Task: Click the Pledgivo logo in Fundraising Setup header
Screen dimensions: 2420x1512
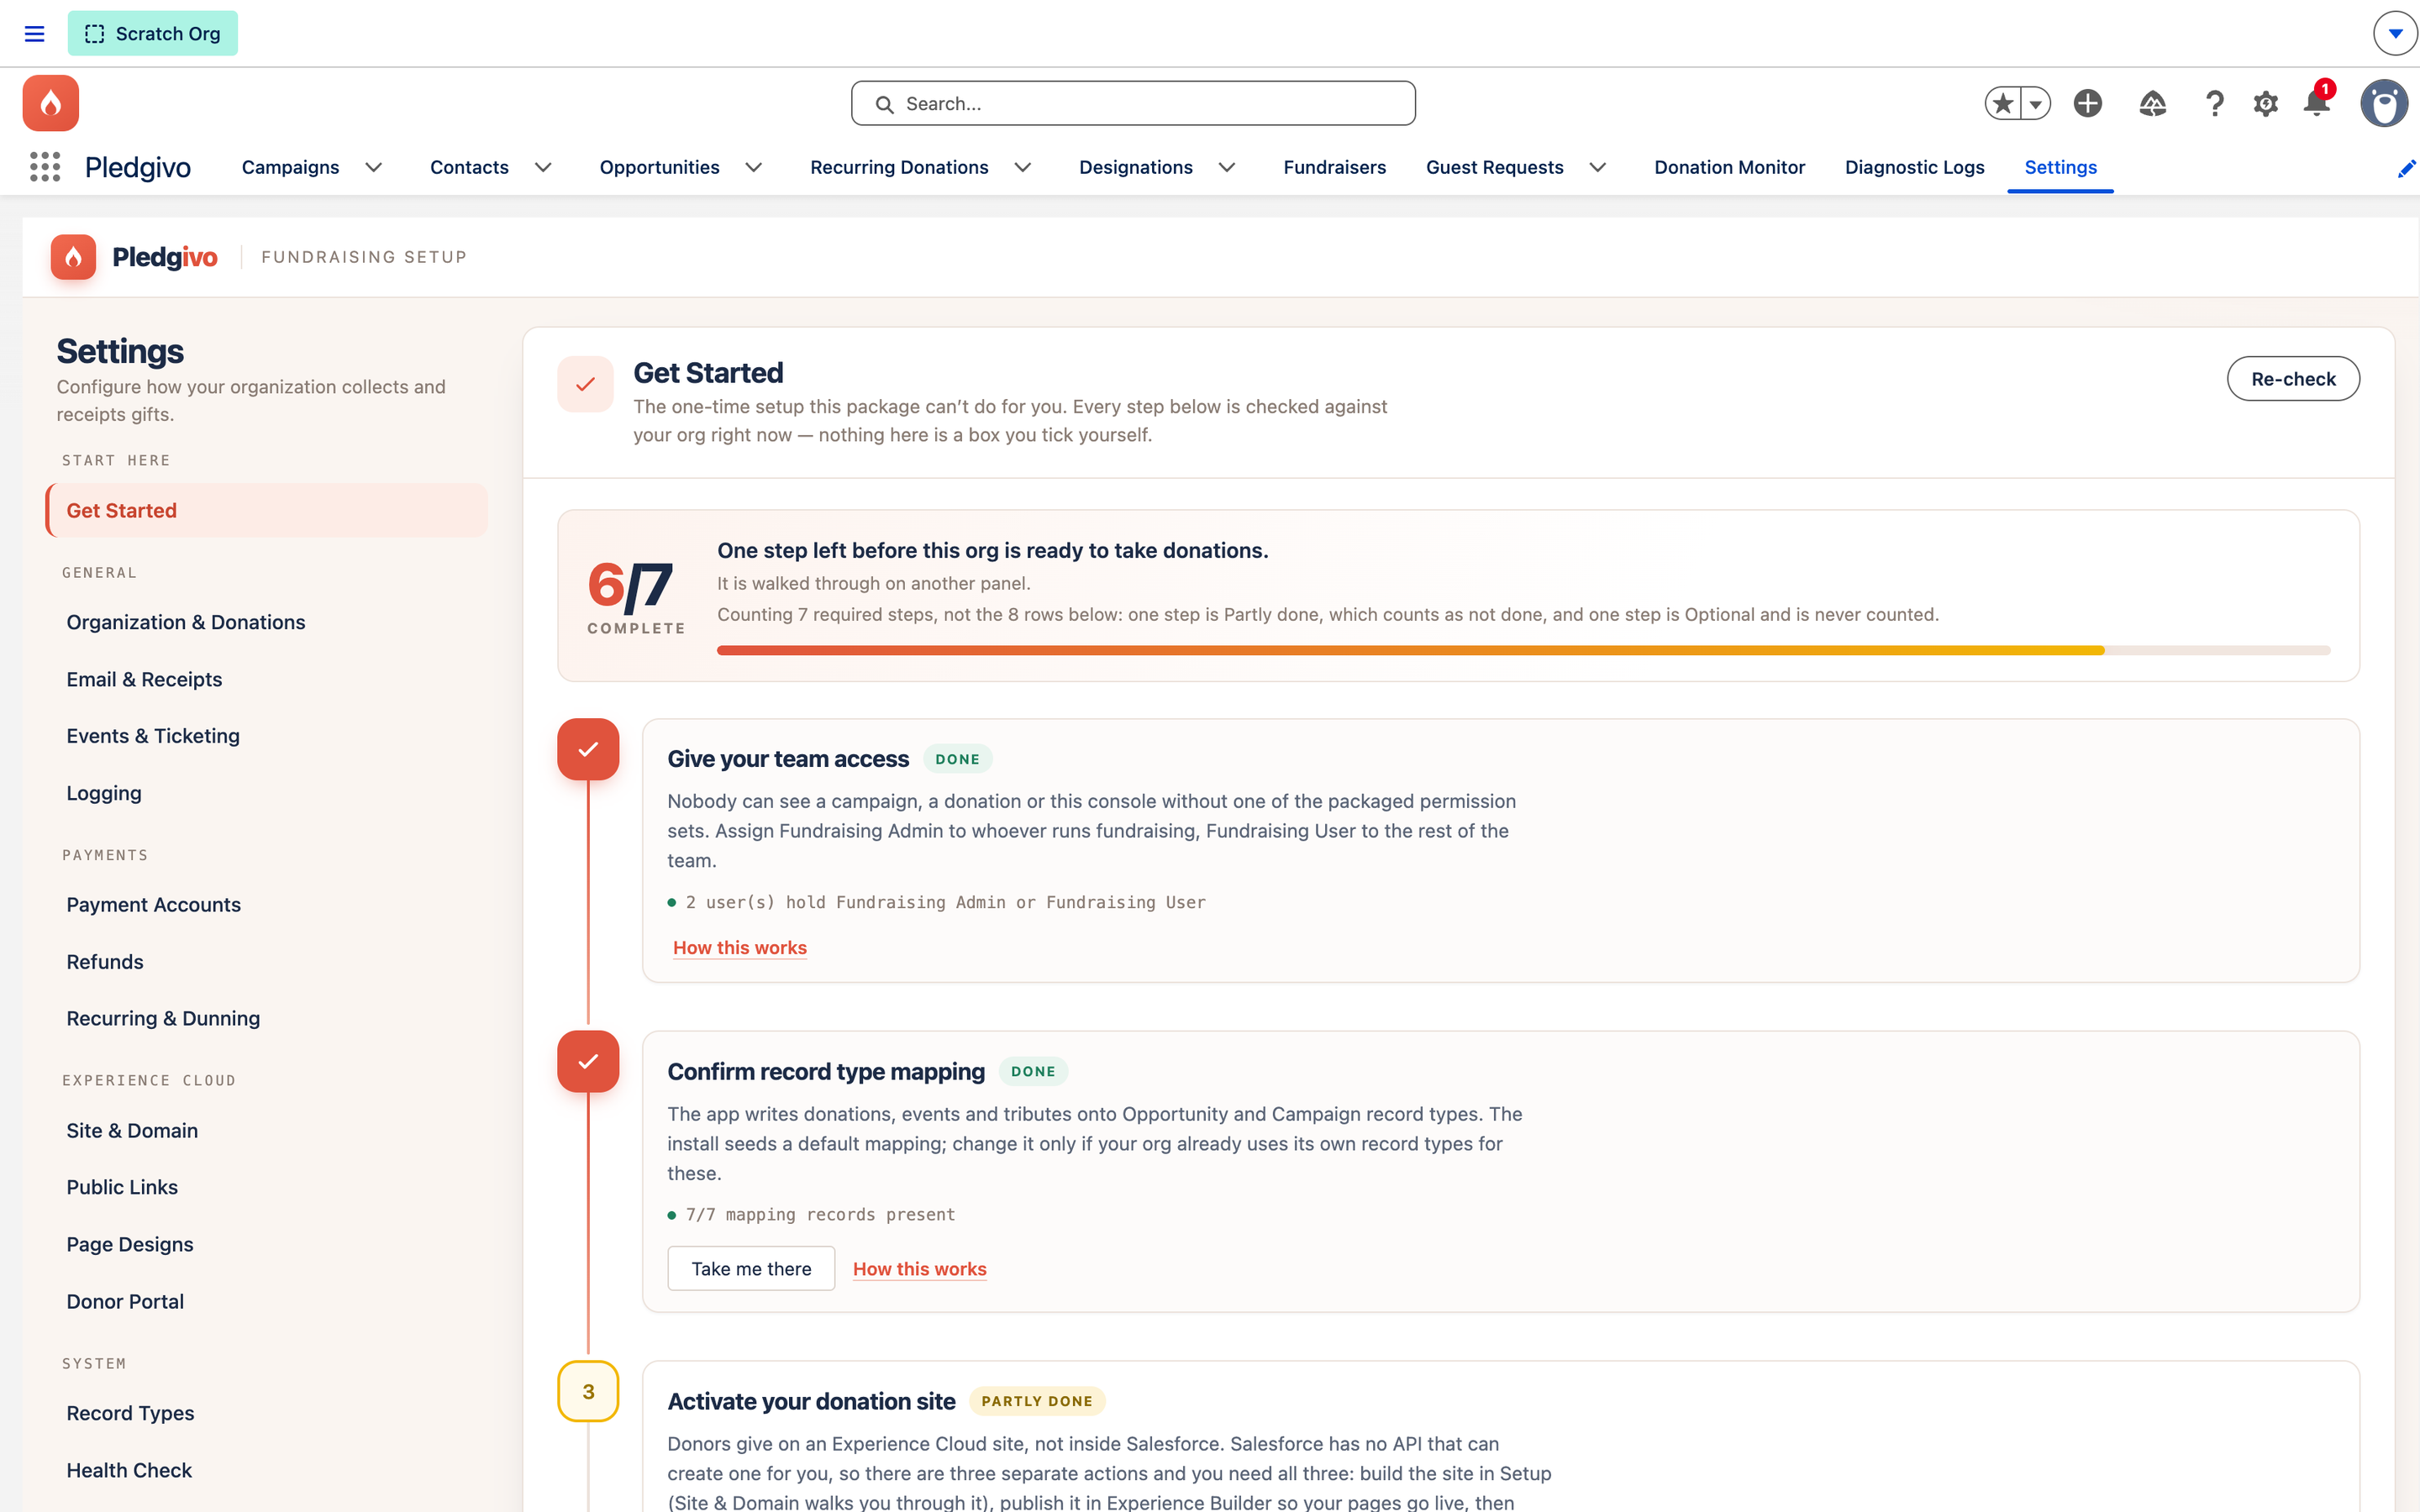Action: coord(134,257)
